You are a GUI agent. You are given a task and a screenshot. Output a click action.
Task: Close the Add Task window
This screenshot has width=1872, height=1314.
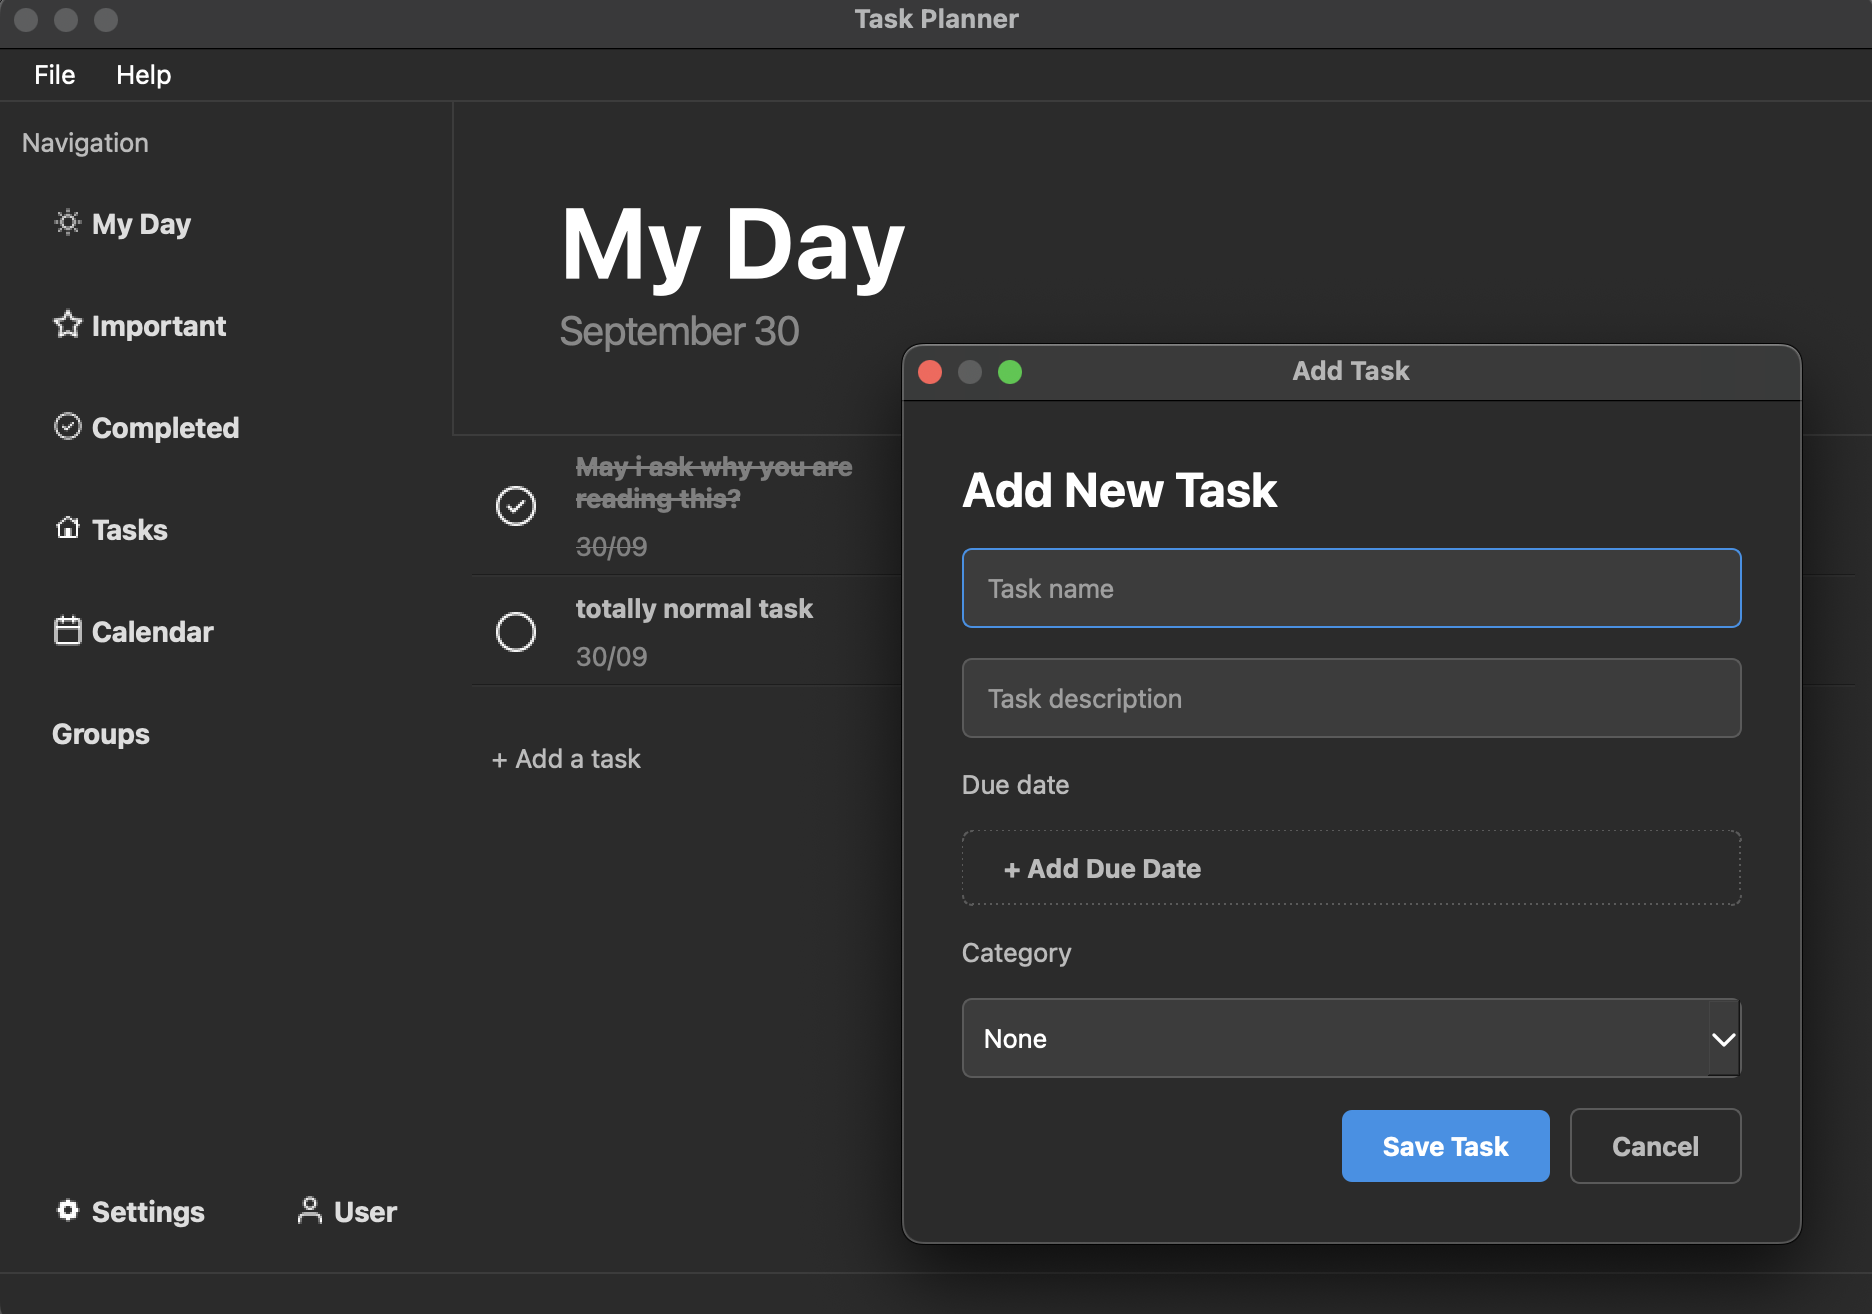[930, 372]
